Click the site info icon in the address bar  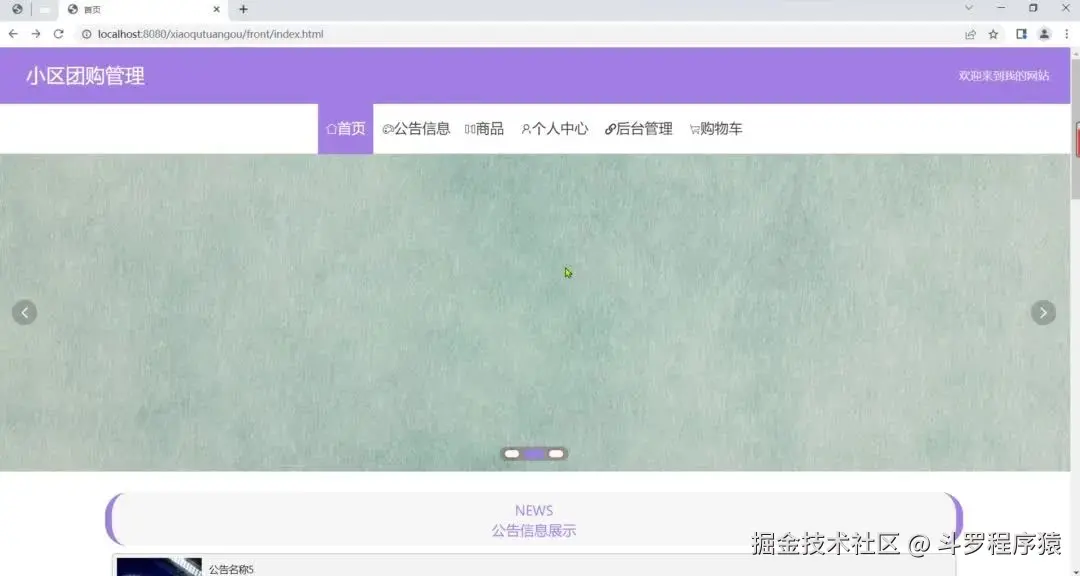click(x=86, y=33)
